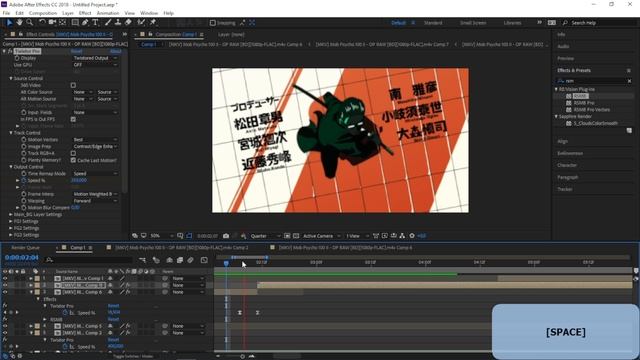This screenshot has height=360, width=640.
Task: Toggle Twixtor Pro fx switch in Effect Controls
Action: 10,51
